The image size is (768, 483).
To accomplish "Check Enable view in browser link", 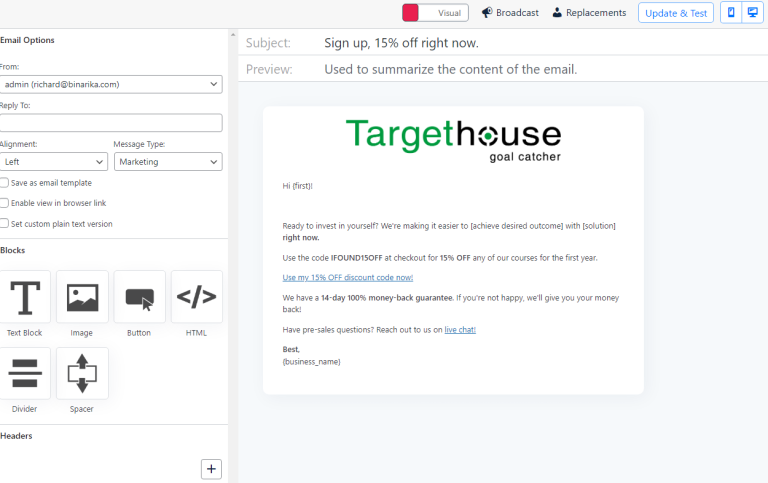I will click(x=5, y=203).
